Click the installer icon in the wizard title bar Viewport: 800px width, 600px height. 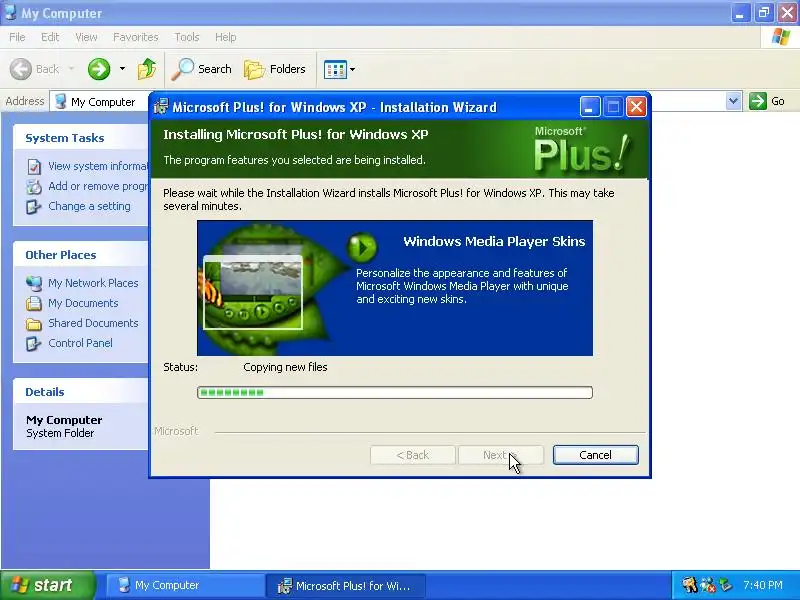click(161, 107)
